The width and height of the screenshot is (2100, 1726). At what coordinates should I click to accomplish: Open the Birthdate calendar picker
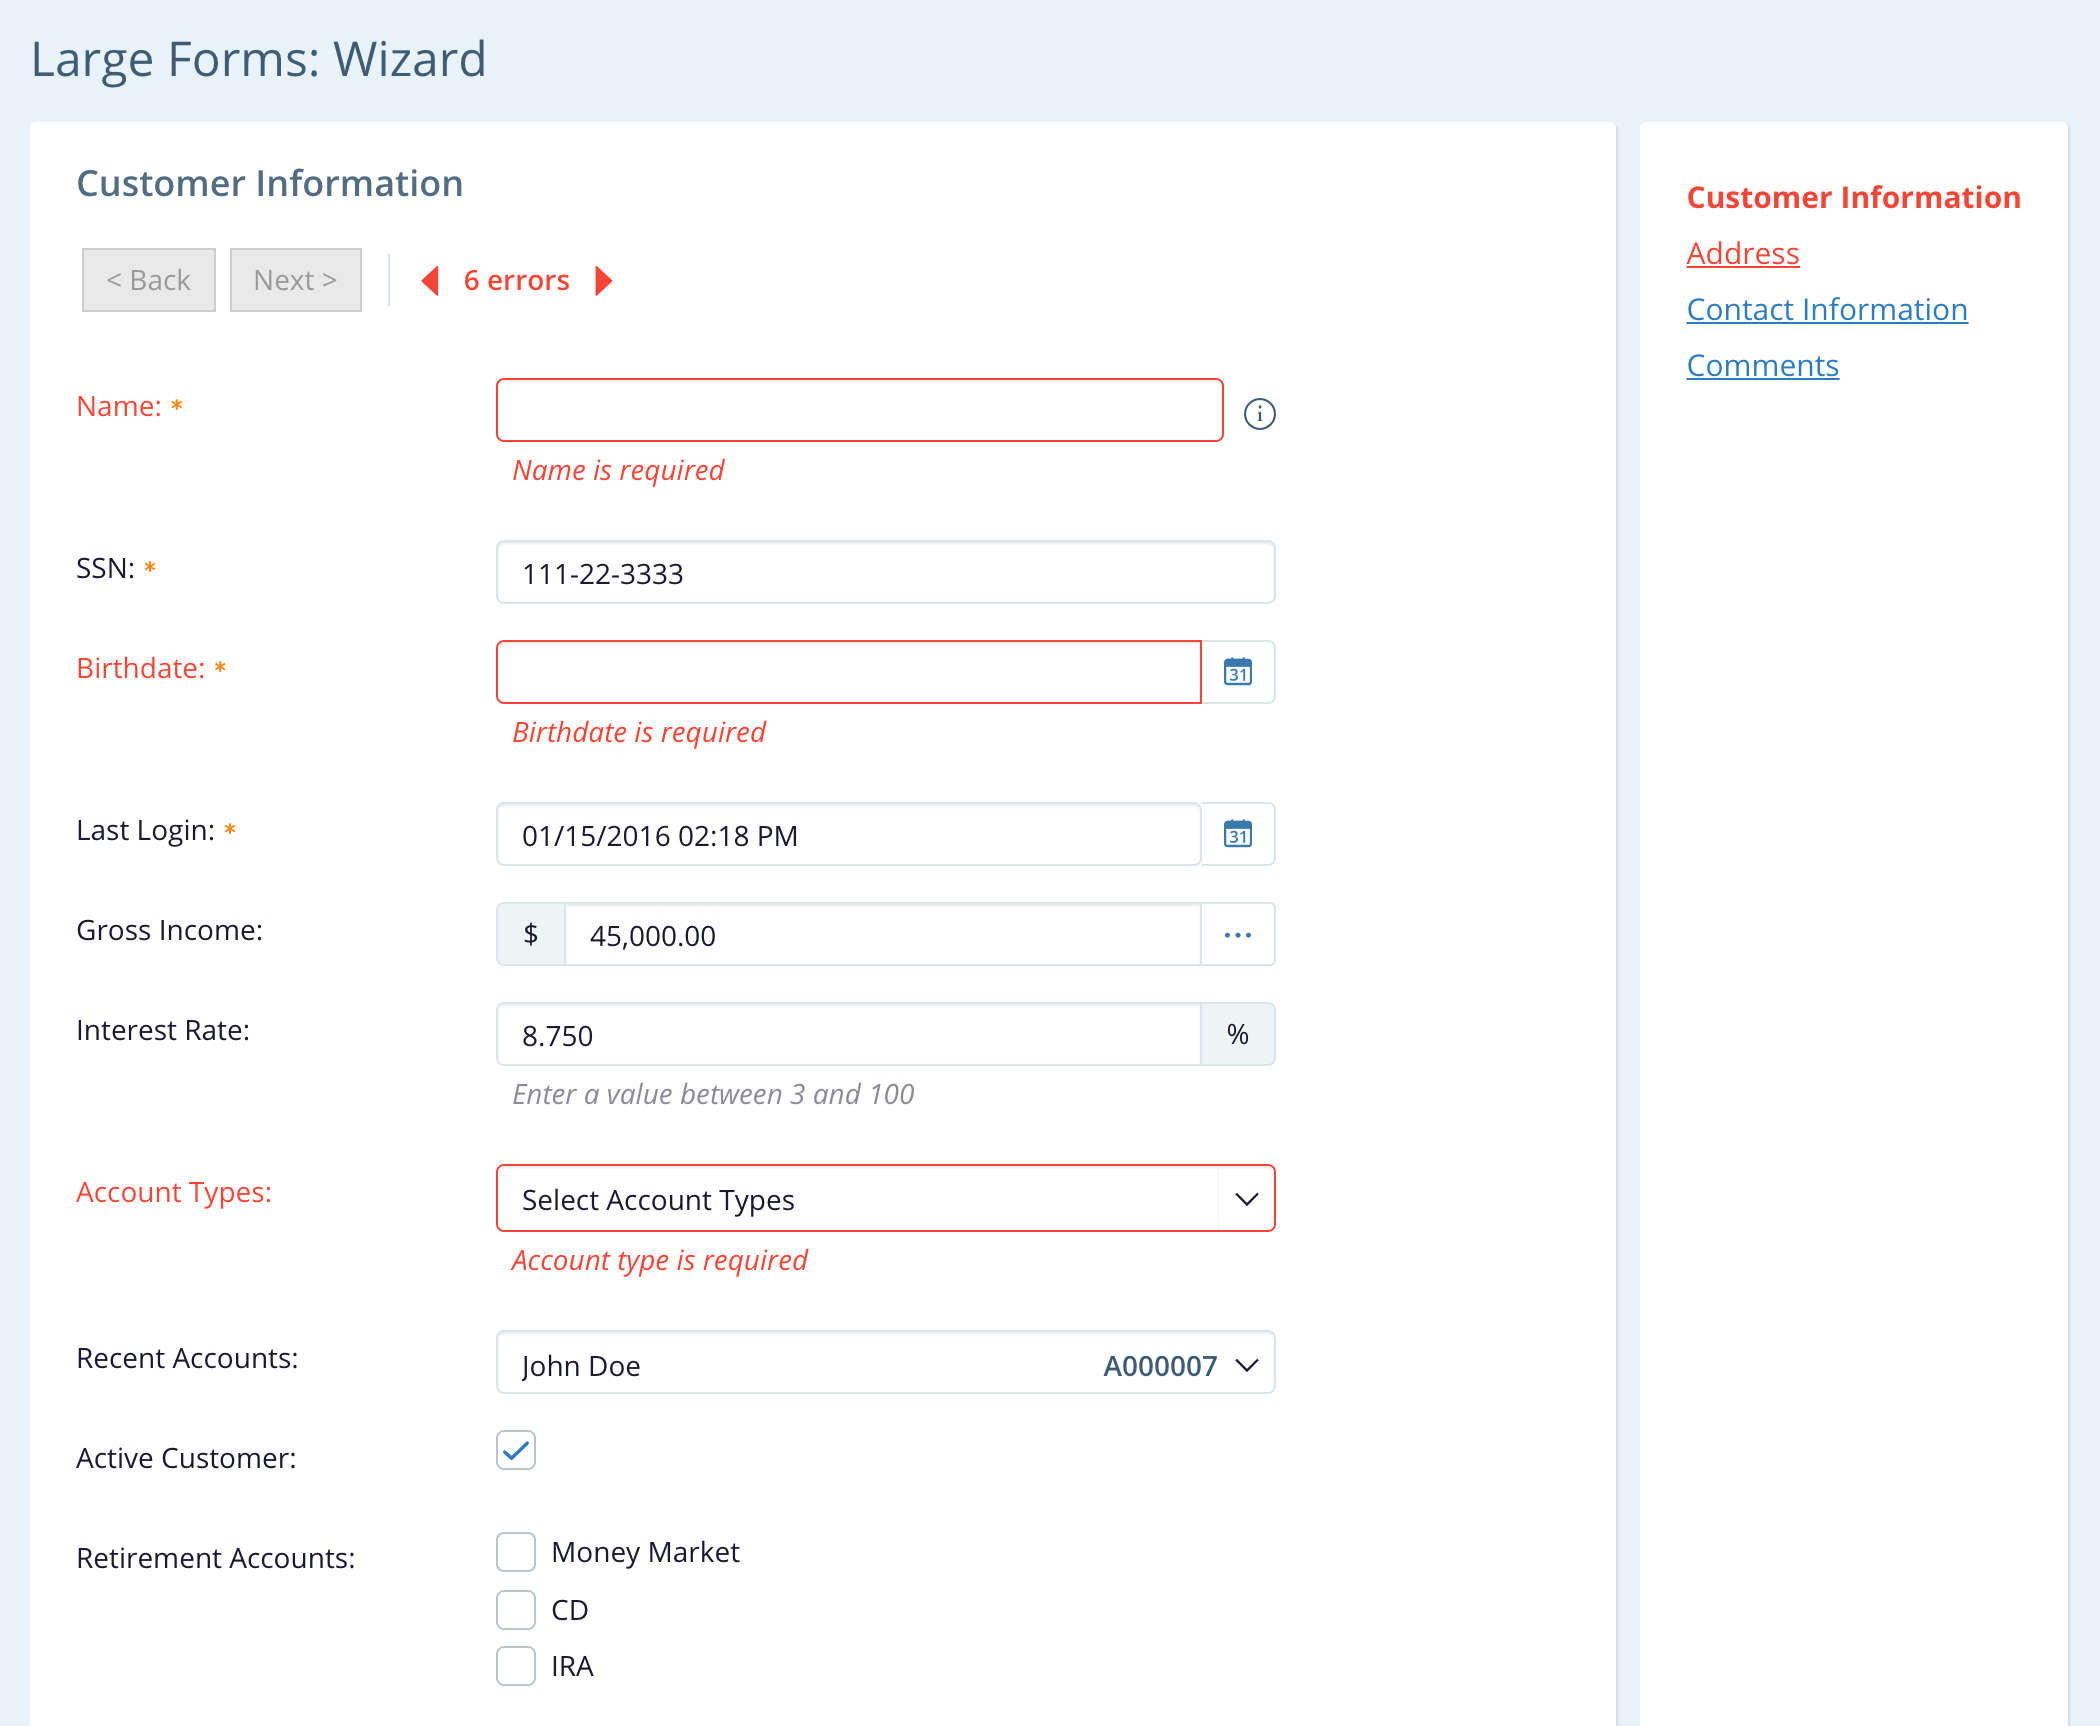1237,672
